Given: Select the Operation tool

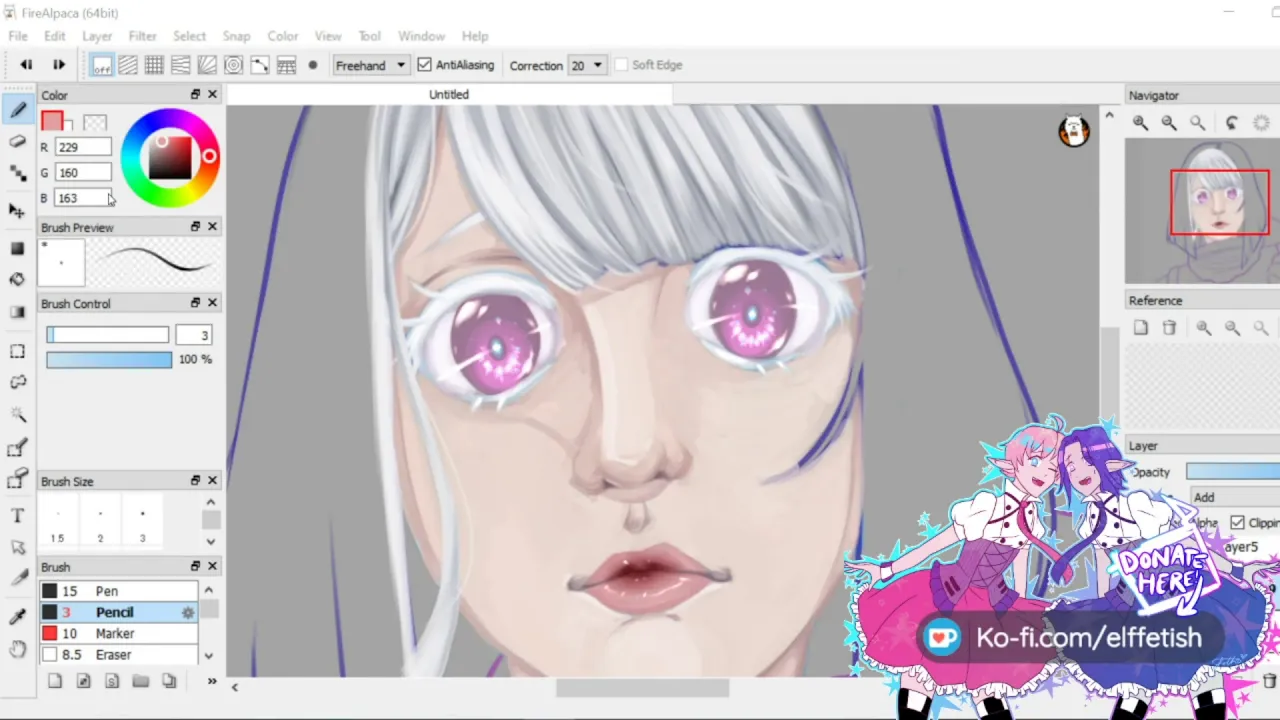Looking at the screenshot, I should click(x=18, y=547).
